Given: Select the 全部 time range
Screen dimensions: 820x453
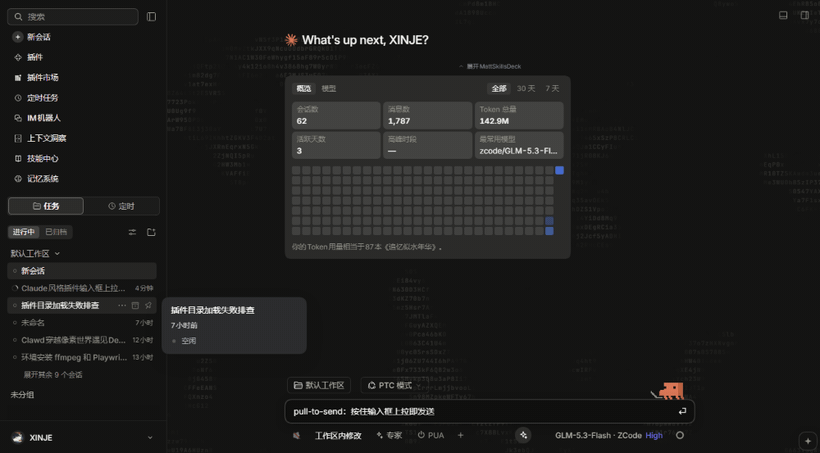Looking at the screenshot, I should pos(499,88).
